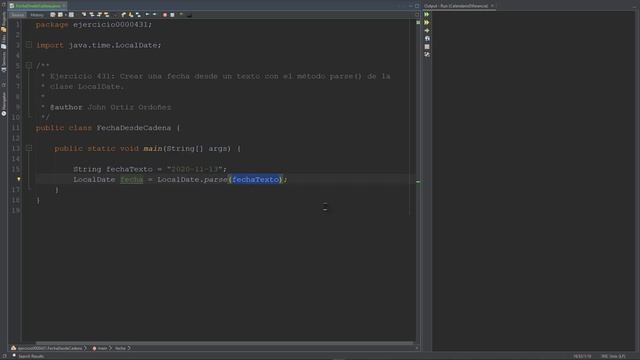Close the FechaDesdeCadena.java editor tab

click(64, 6)
